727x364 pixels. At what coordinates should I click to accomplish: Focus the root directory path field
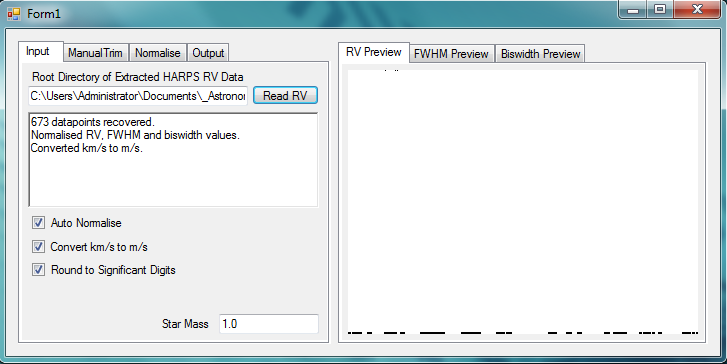click(x=138, y=96)
